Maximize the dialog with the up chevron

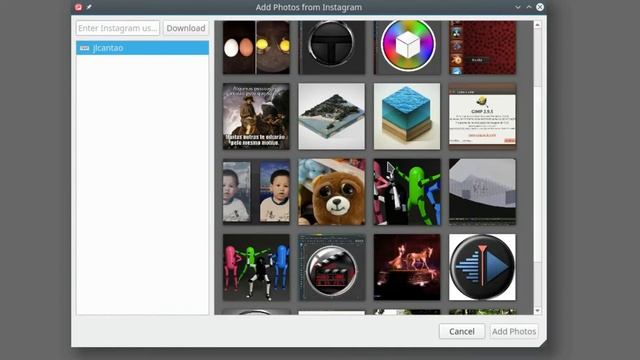[x=529, y=7]
